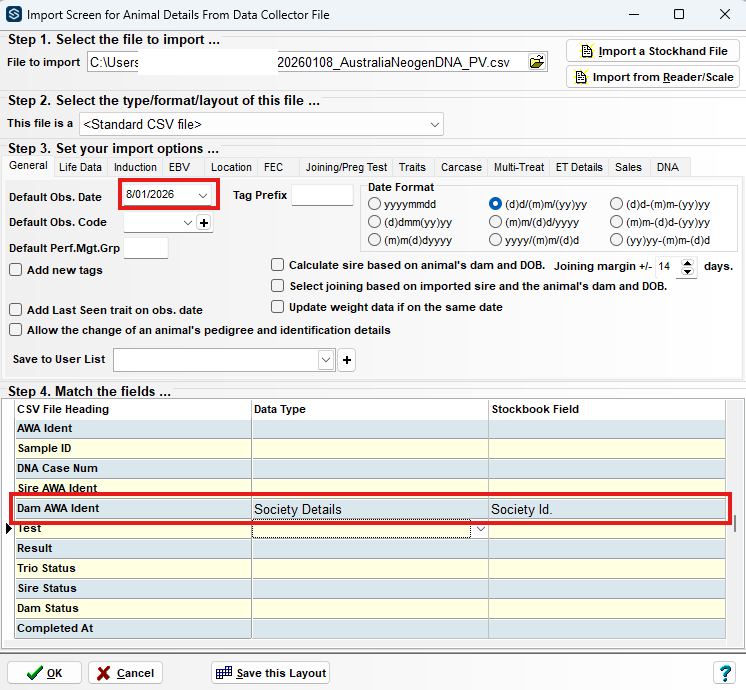This screenshot has width=746, height=690.
Task: Add new user list with plus button
Action: coord(347,360)
